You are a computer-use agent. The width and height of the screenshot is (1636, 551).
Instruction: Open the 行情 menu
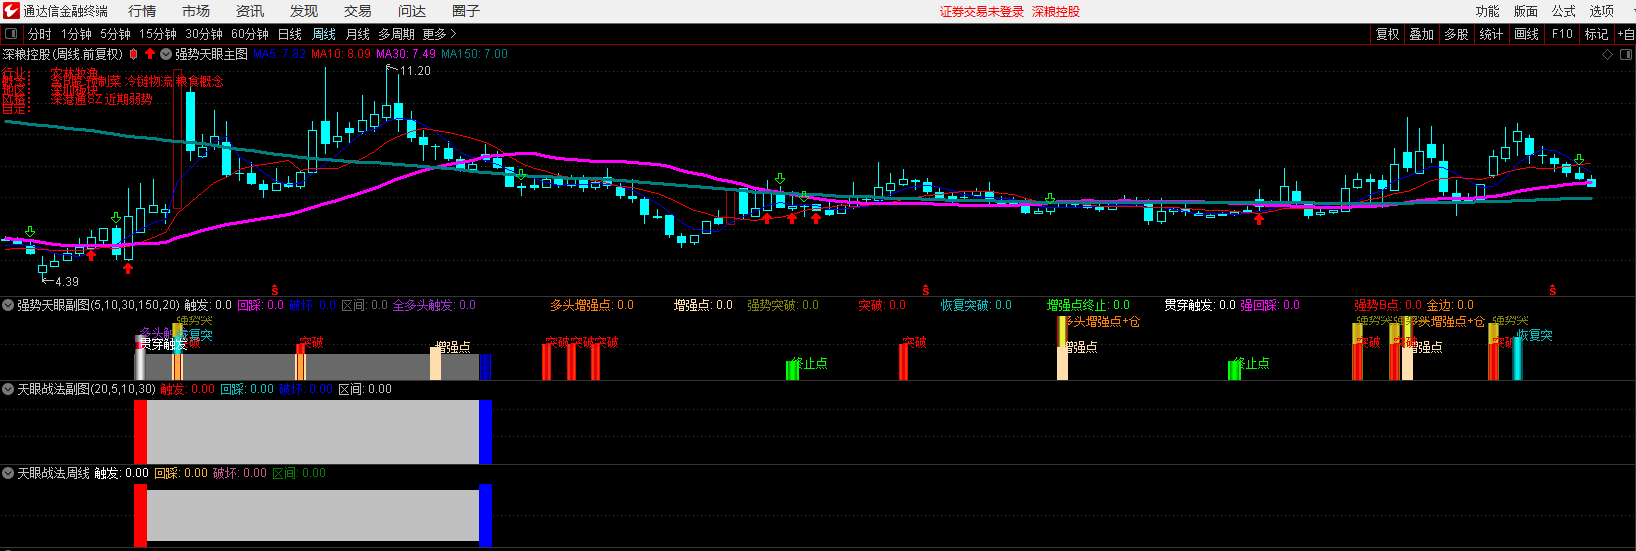pos(142,11)
